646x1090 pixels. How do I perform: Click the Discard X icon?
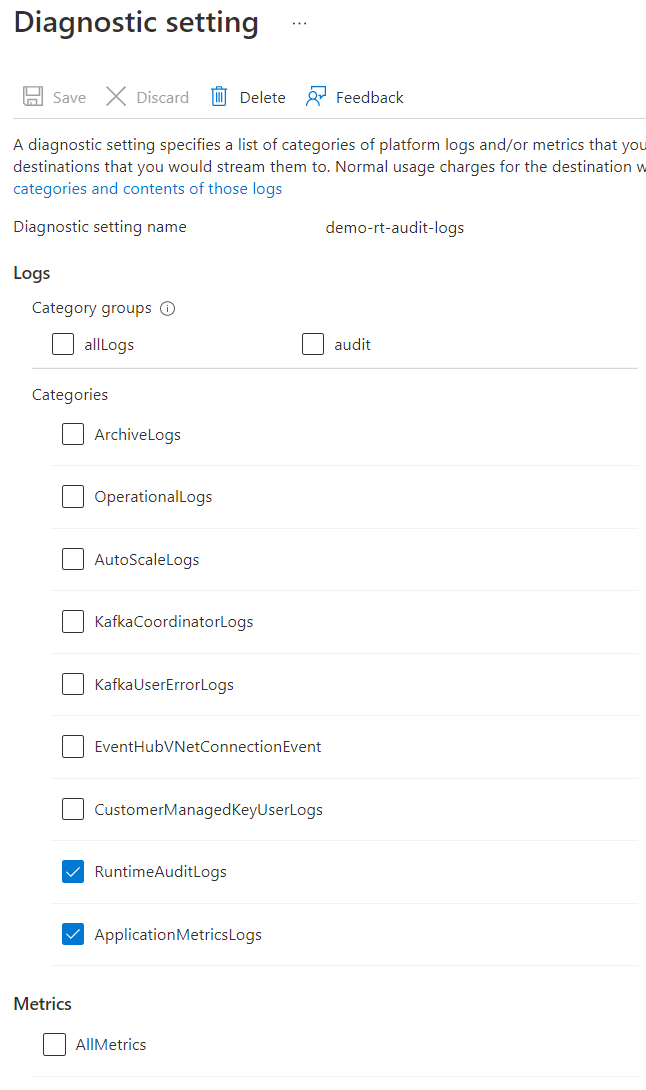[x=116, y=97]
